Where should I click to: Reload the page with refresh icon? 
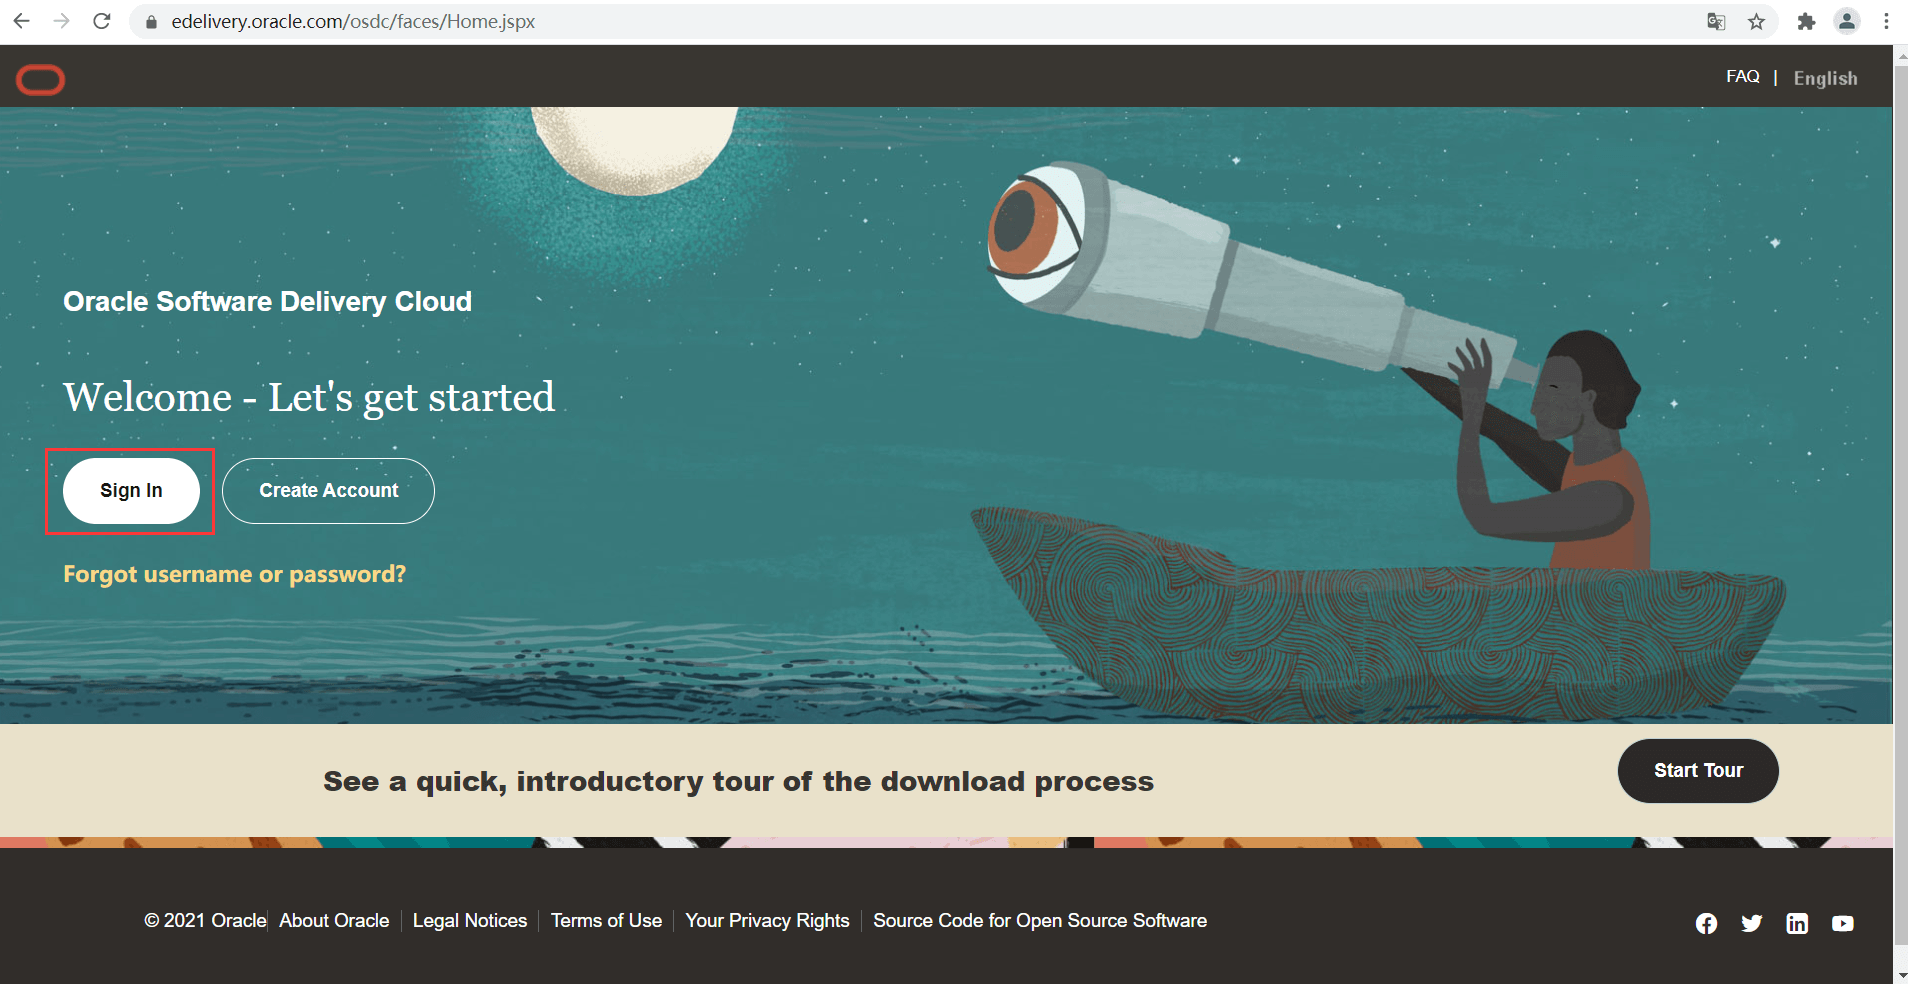click(102, 21)
